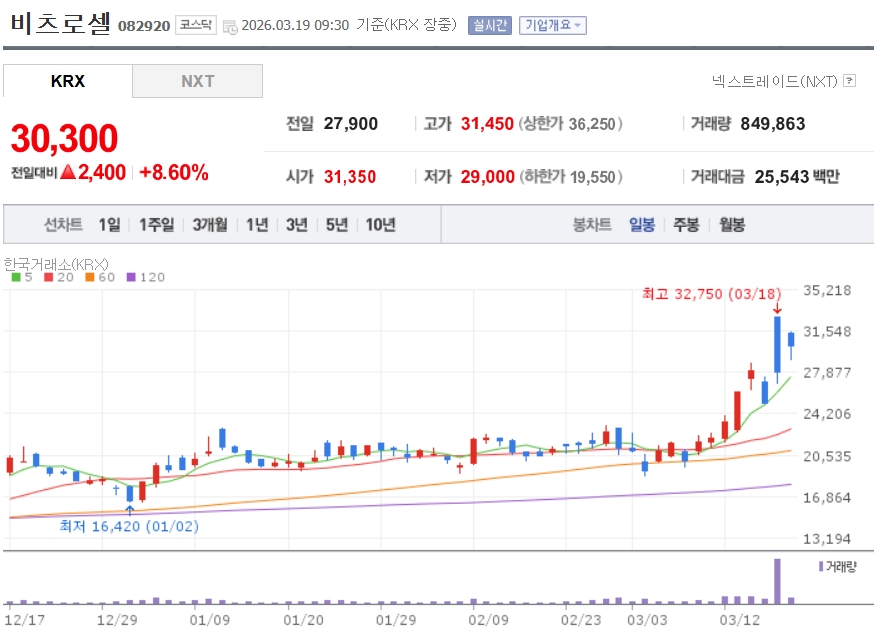Screen dimensions: 874x638
Task: Click the clock icon beside the timestamp
Action: 230,26
